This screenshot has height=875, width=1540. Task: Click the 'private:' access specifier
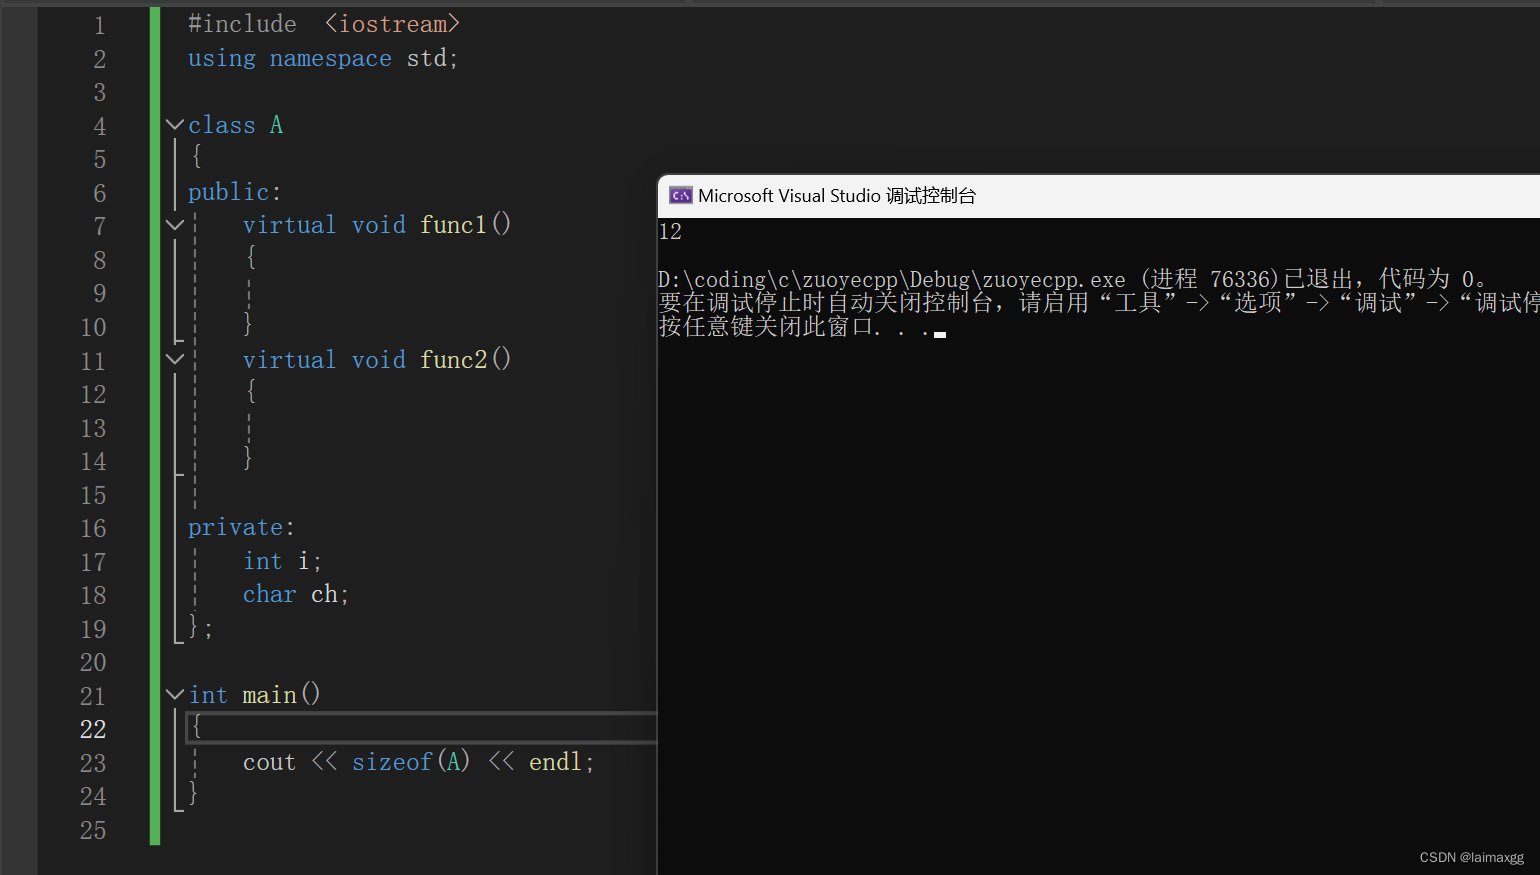242,527
